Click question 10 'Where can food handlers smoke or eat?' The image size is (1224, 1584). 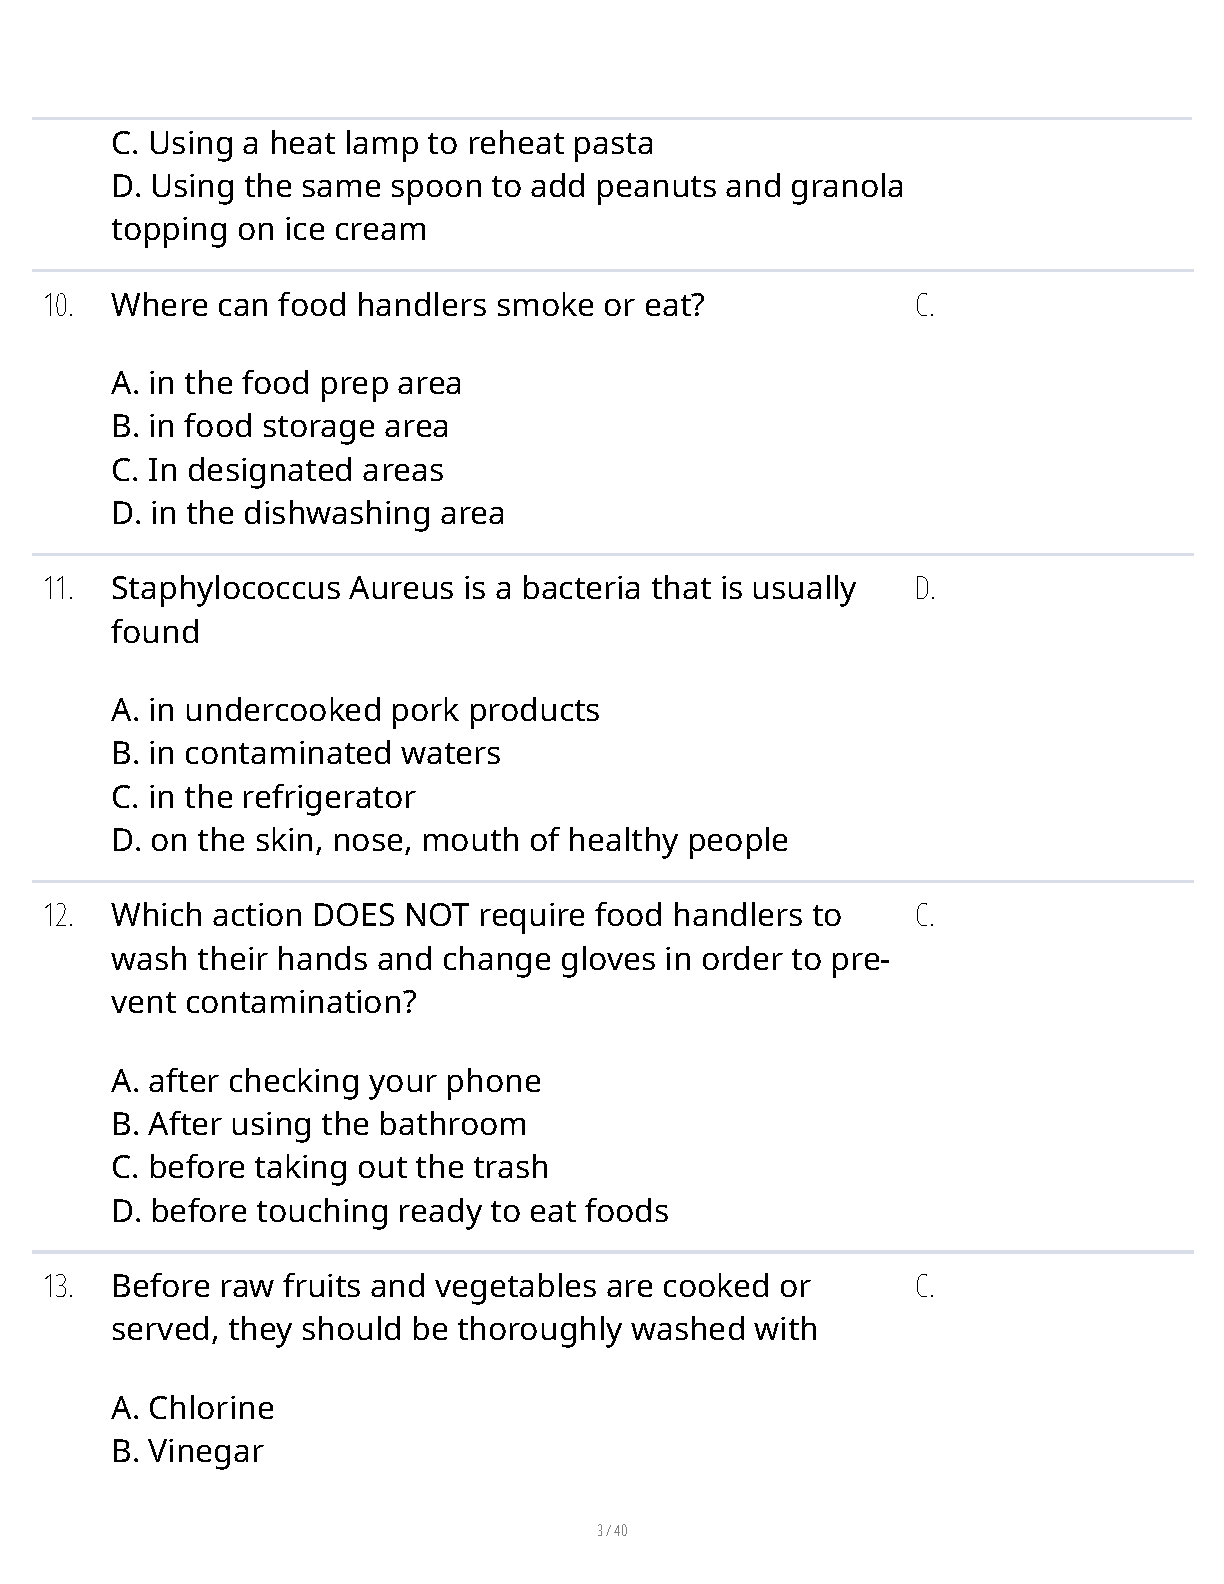point(408,305)
